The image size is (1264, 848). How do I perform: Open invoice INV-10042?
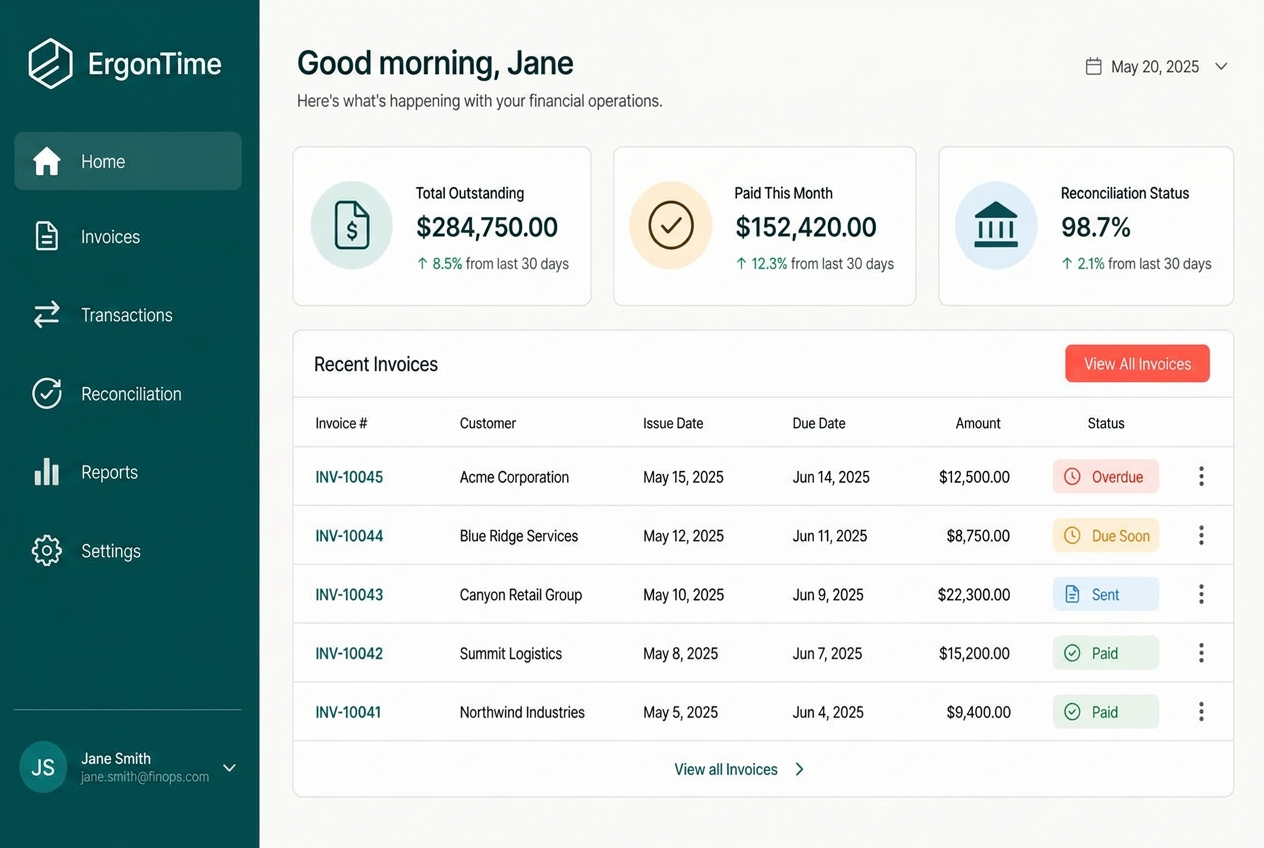click(349, 653)
